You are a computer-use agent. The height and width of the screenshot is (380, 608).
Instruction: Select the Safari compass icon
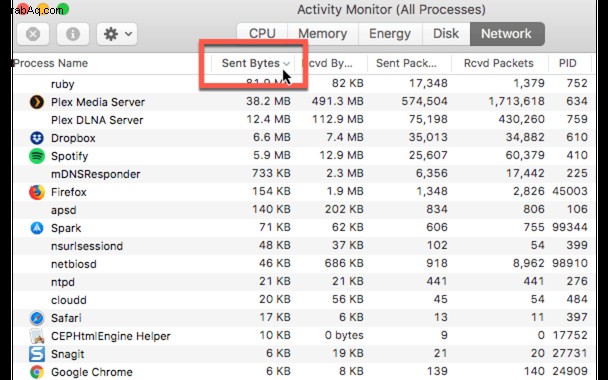click(37, 318)
